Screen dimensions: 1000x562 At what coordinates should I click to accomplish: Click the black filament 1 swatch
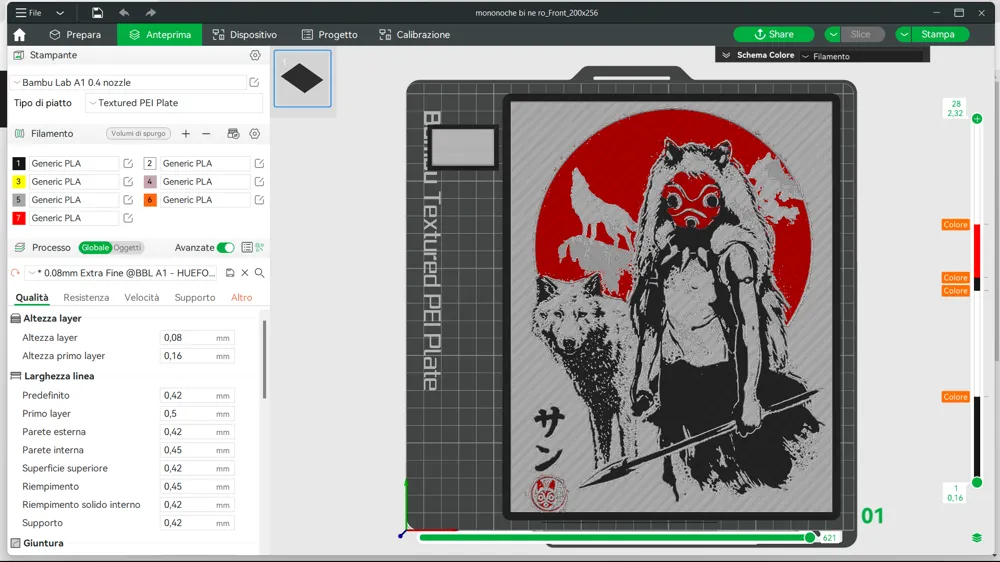point(18,163)
